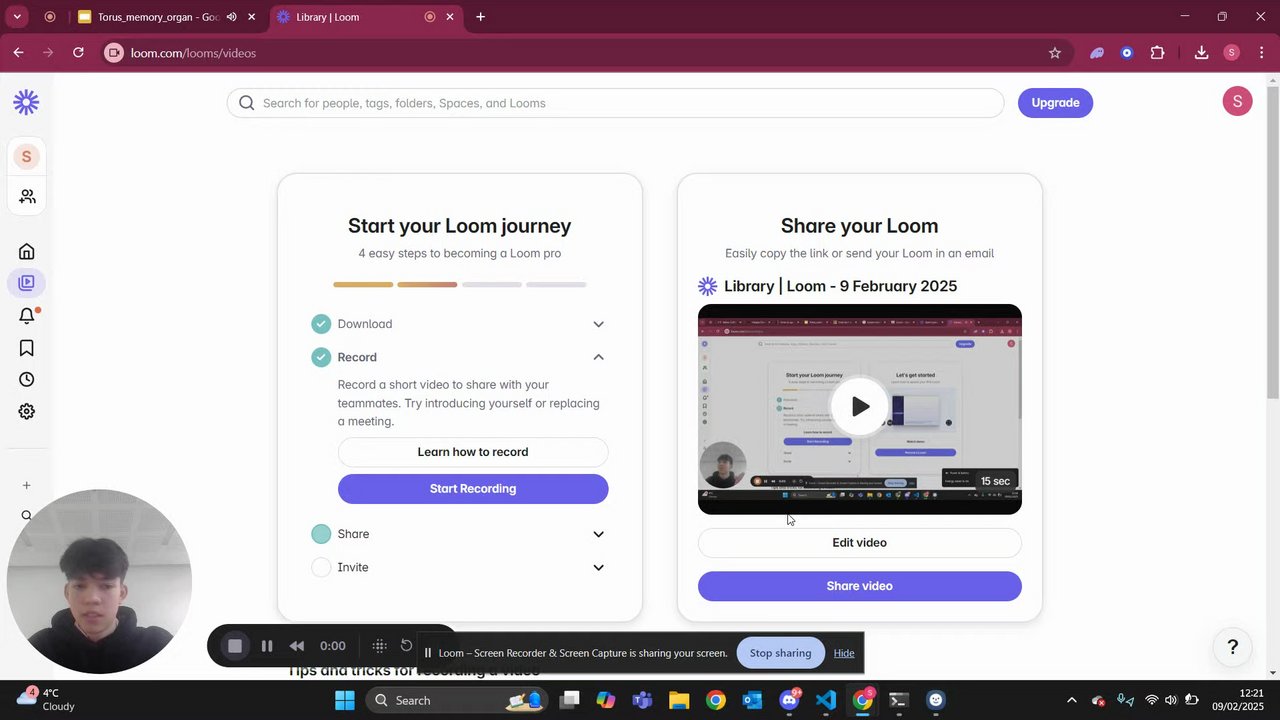Click the Loom logo in sidebar
Screen dimensions: 1280x720
point(26,102)
